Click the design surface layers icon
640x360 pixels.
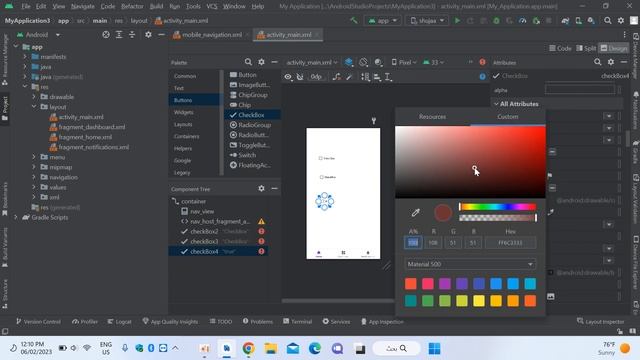[349, 62]
